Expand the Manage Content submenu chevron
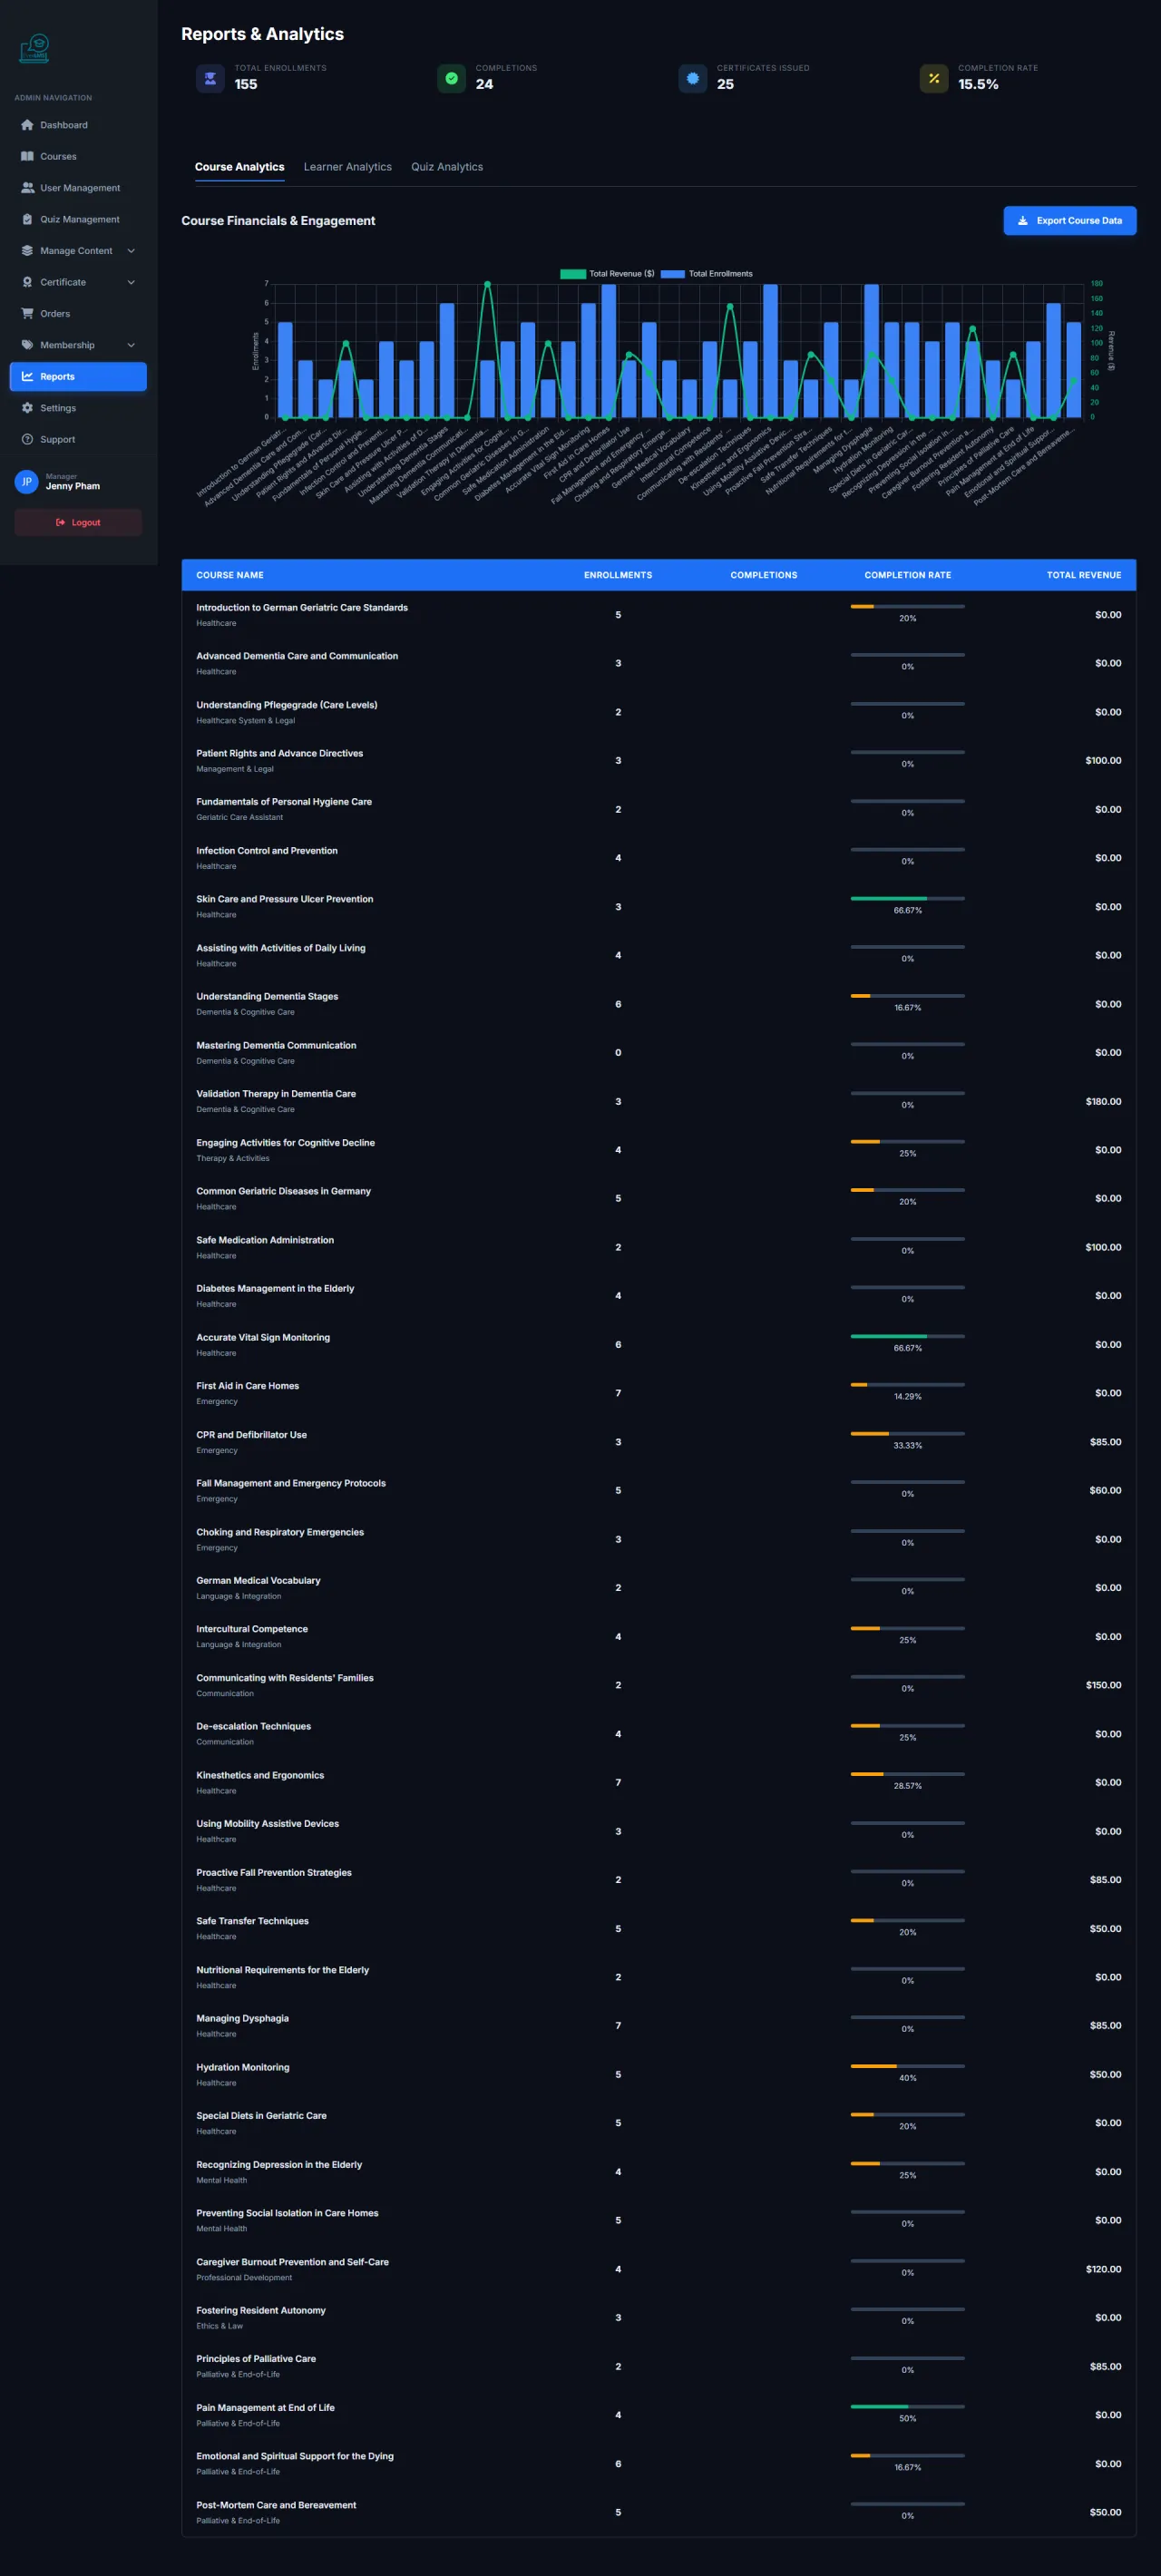Image resolution: width=1161 pixels, height=2576 pixels. [131, 251]
